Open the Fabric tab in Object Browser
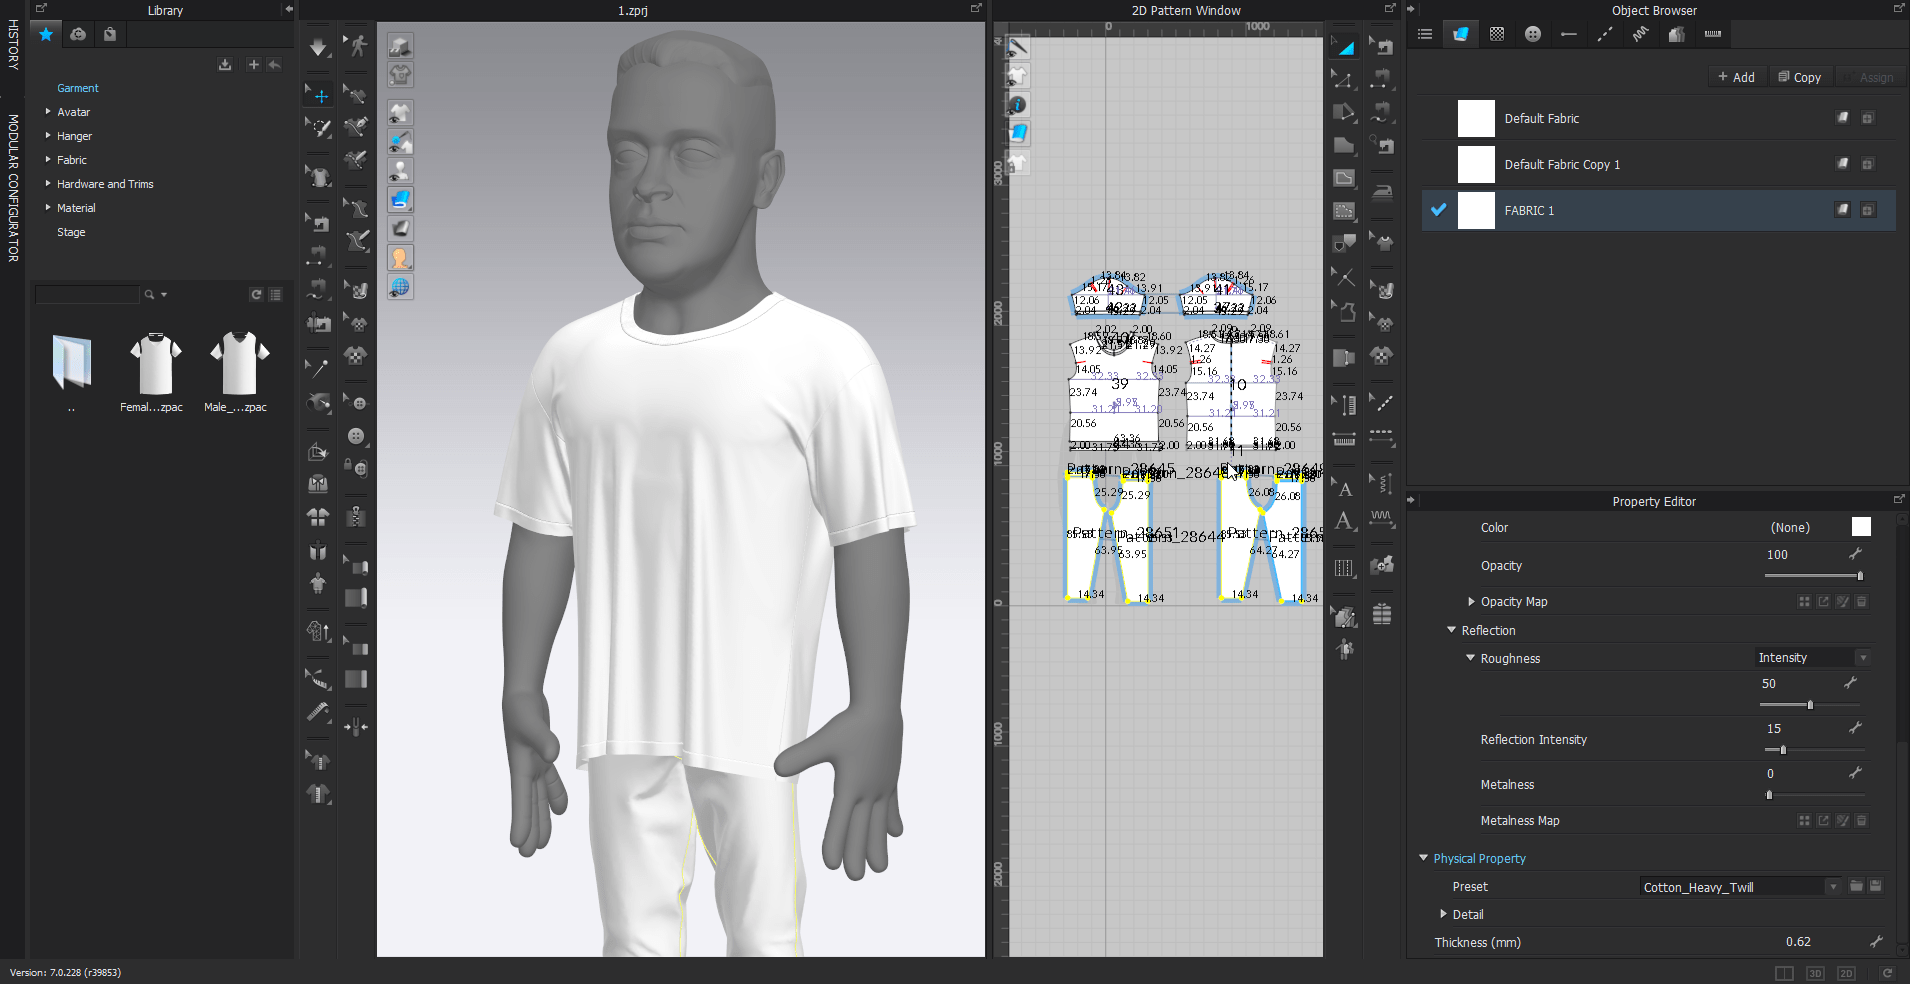The width and height of the screenshot is (1910, 984). (x=1461, y=34)
